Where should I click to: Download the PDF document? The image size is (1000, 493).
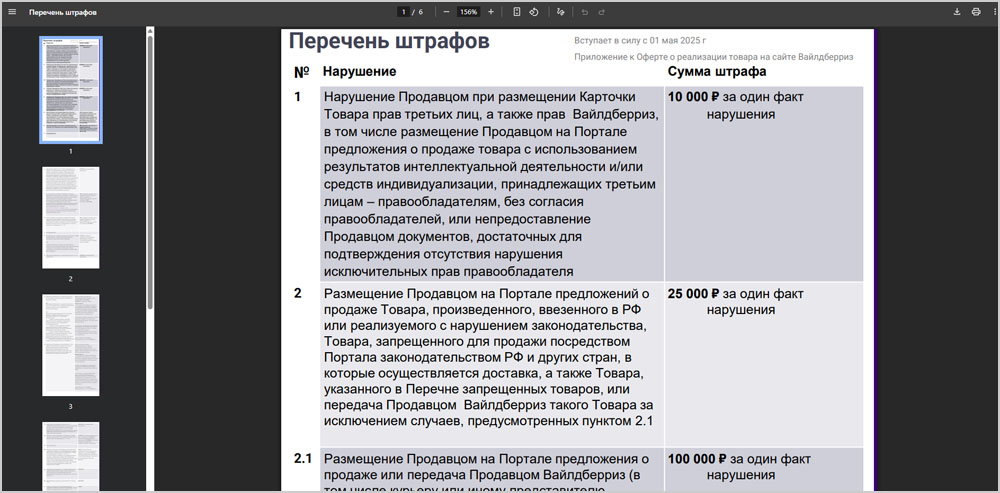click(957, 12)
